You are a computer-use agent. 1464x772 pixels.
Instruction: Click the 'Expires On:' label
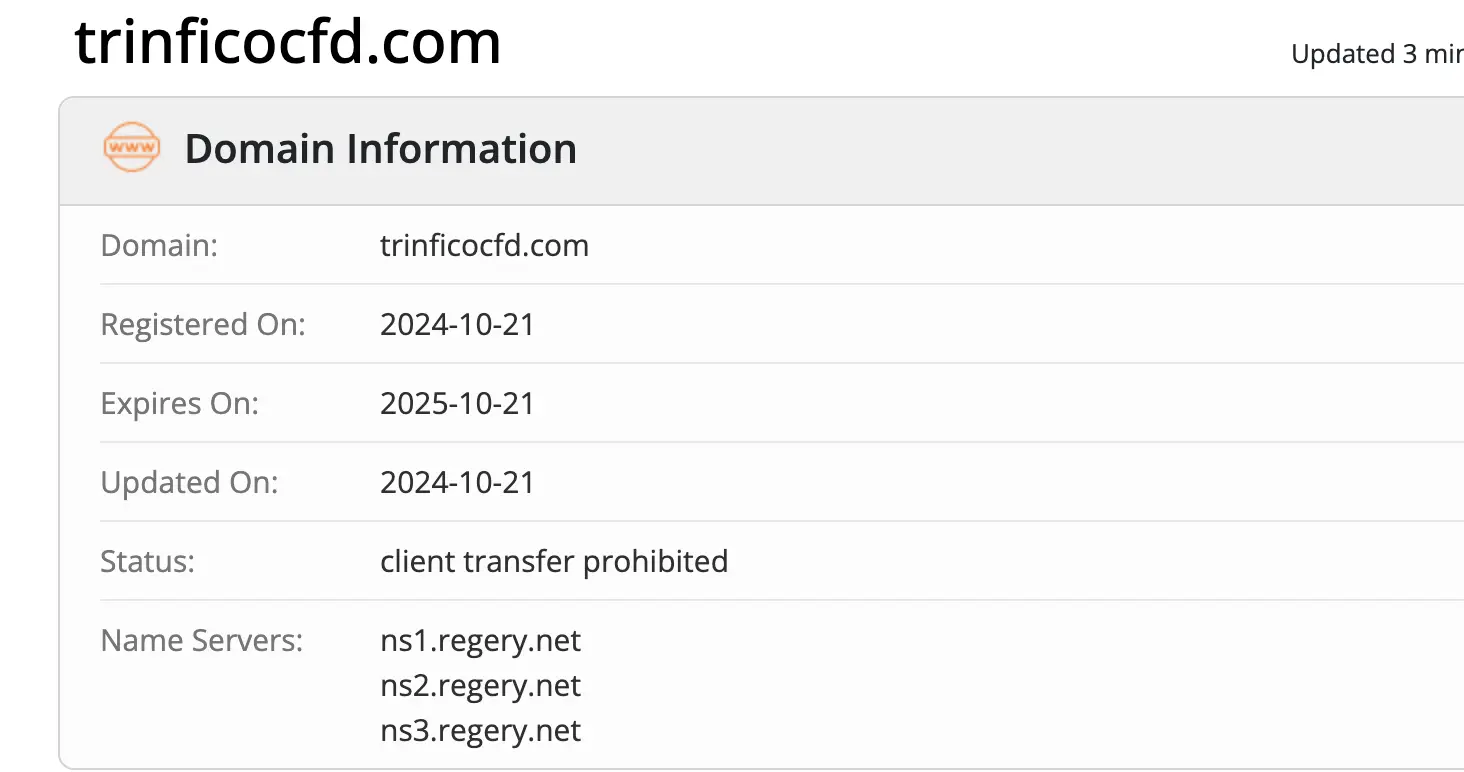tap(179, 403)
